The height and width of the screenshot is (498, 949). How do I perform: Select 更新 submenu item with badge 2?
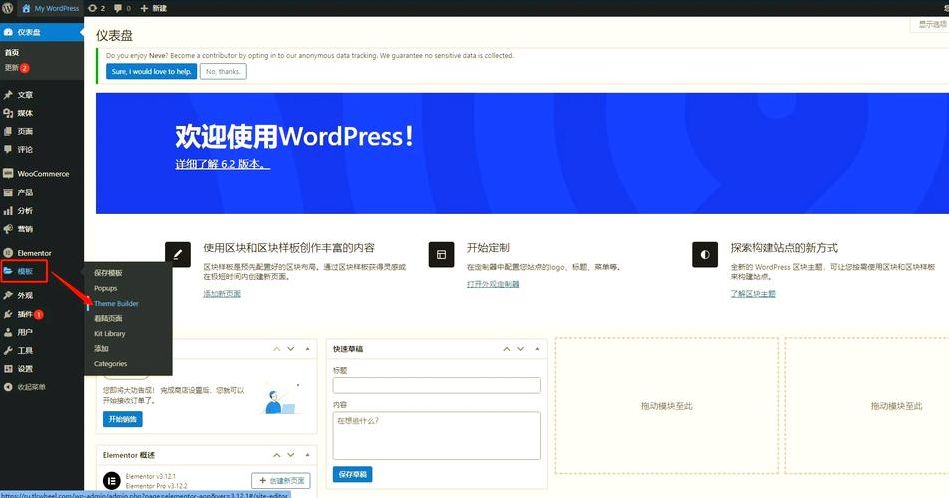coord(16,68)
